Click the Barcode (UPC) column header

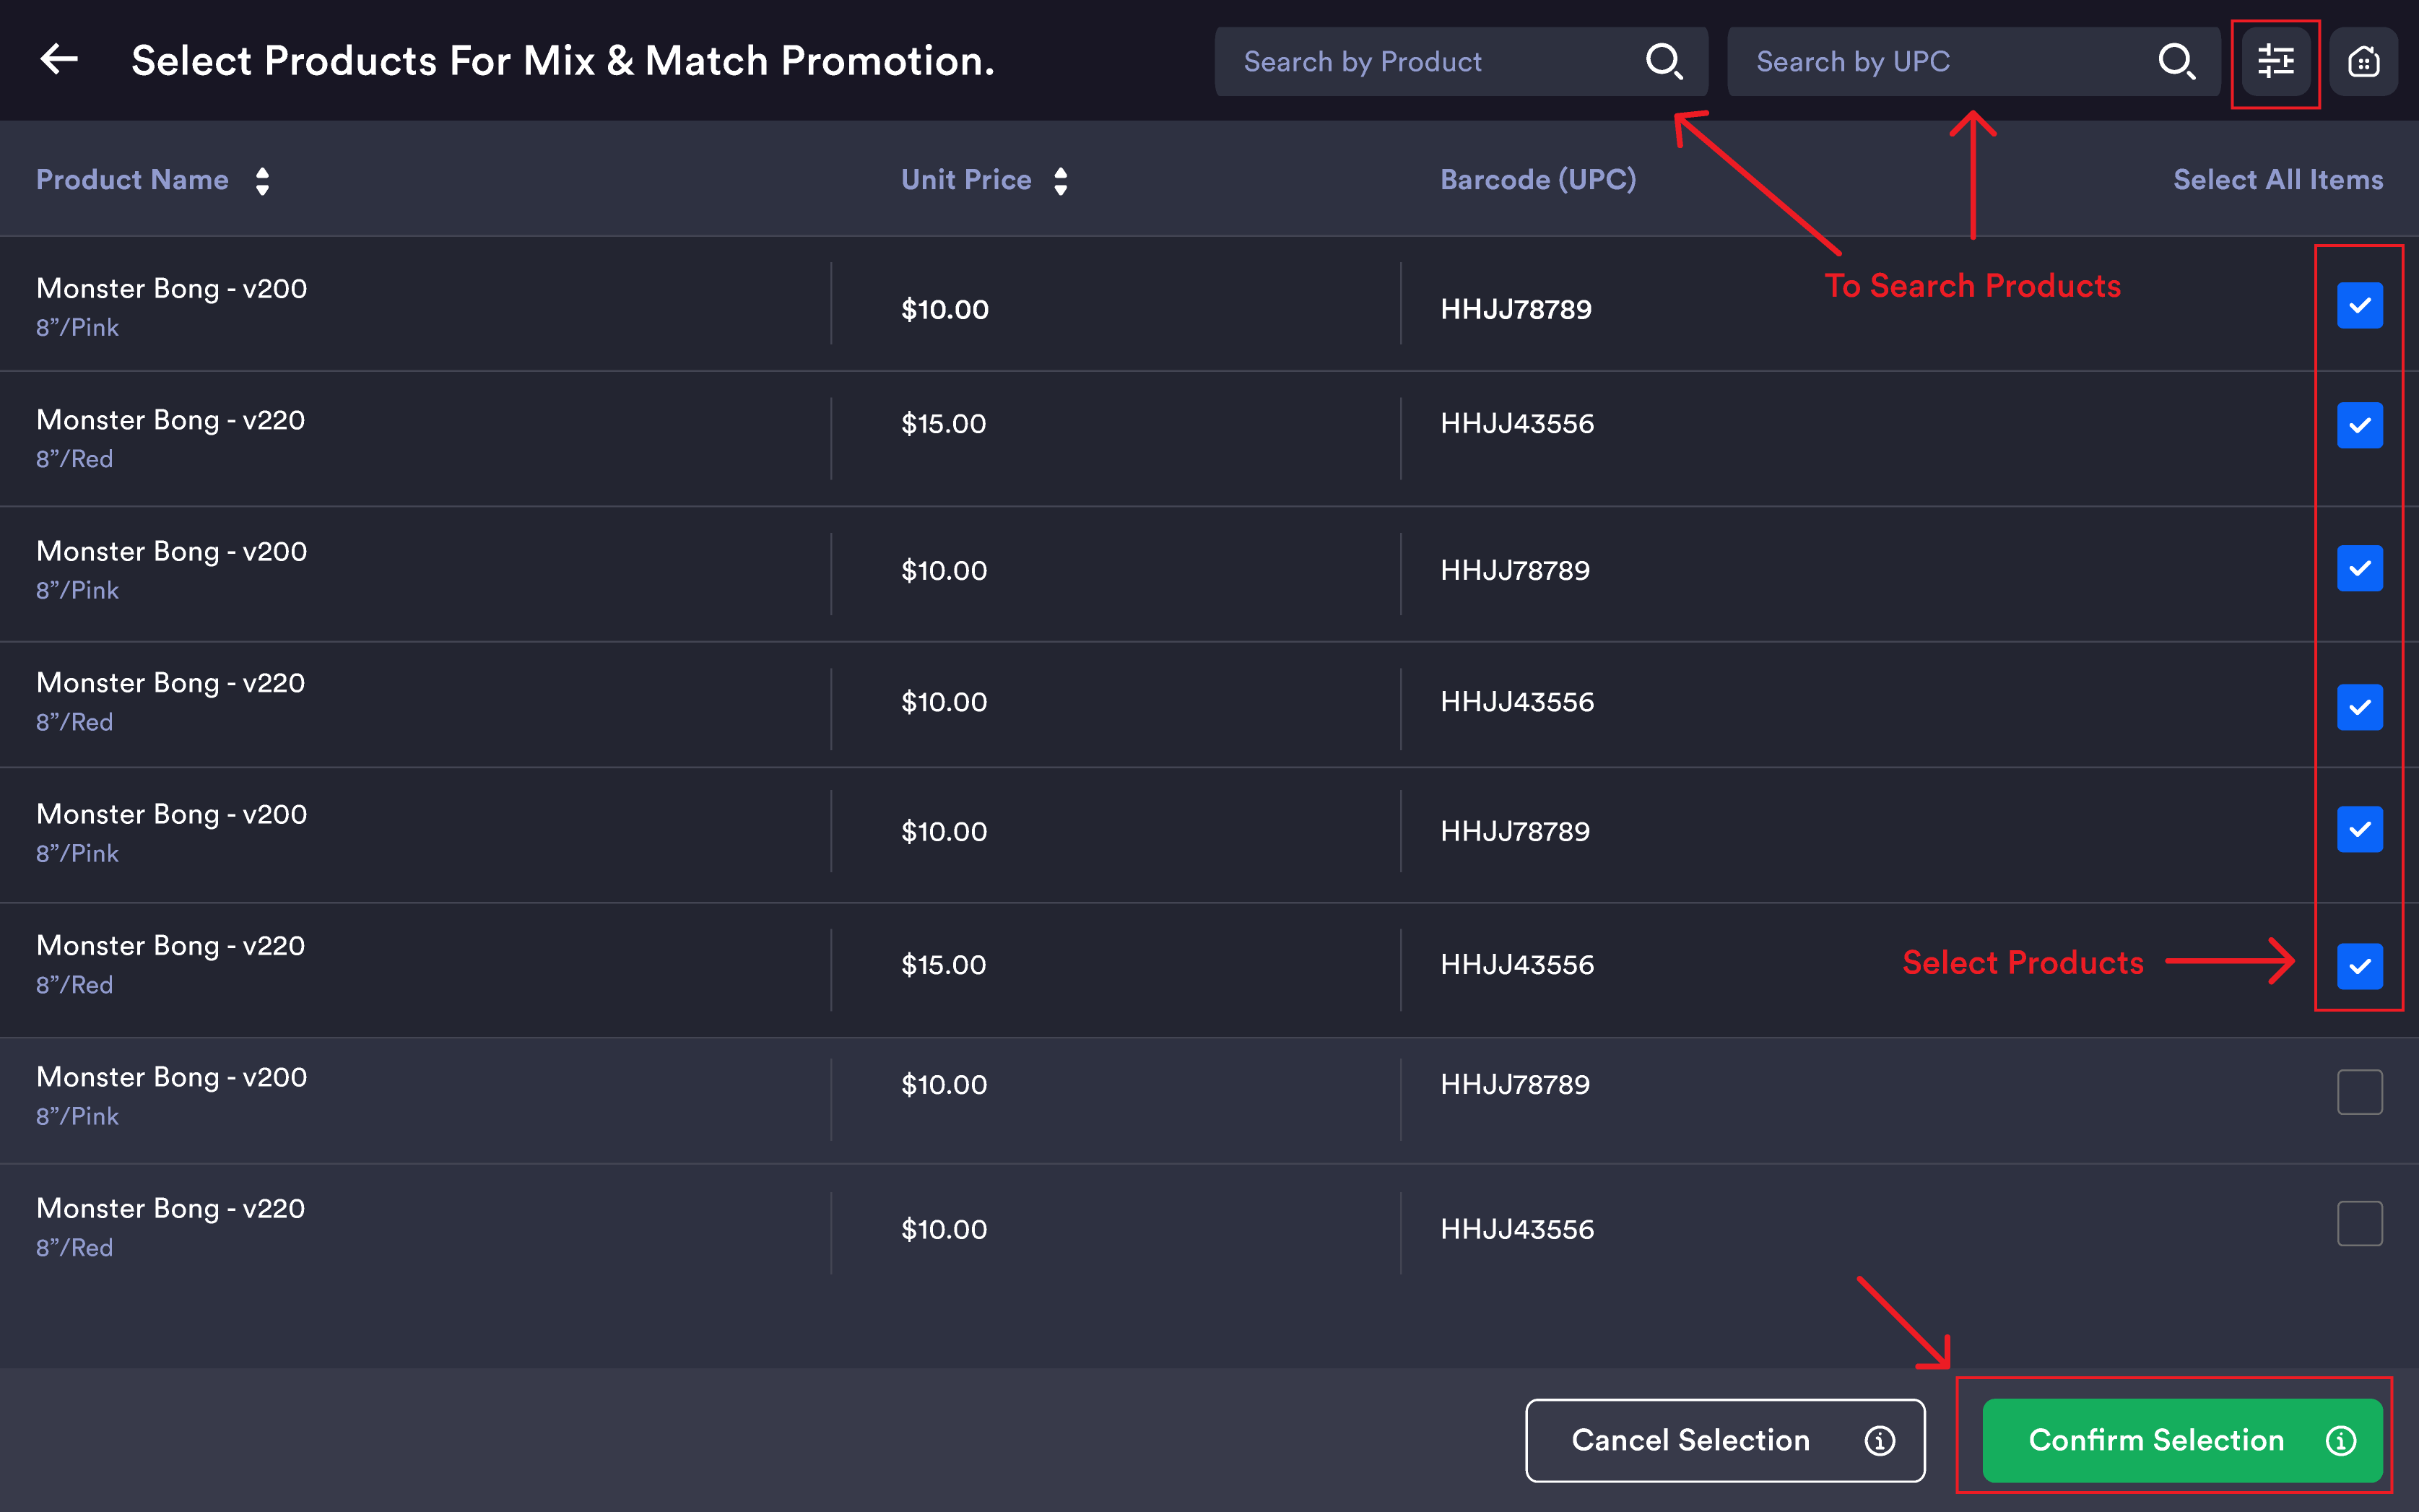pyautogui.click(x=1538, y=180)
